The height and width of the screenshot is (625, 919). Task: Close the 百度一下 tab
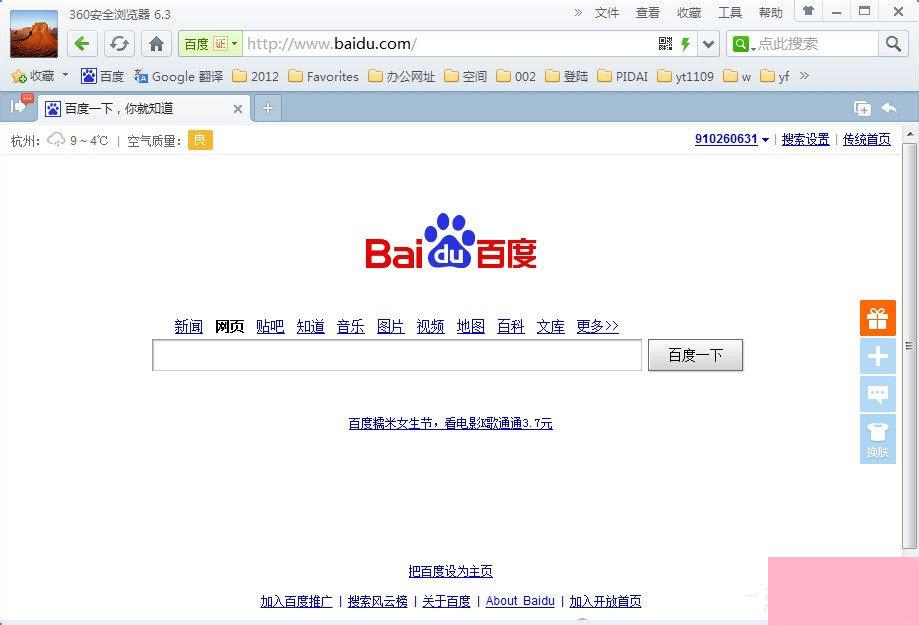click(238, 108)
